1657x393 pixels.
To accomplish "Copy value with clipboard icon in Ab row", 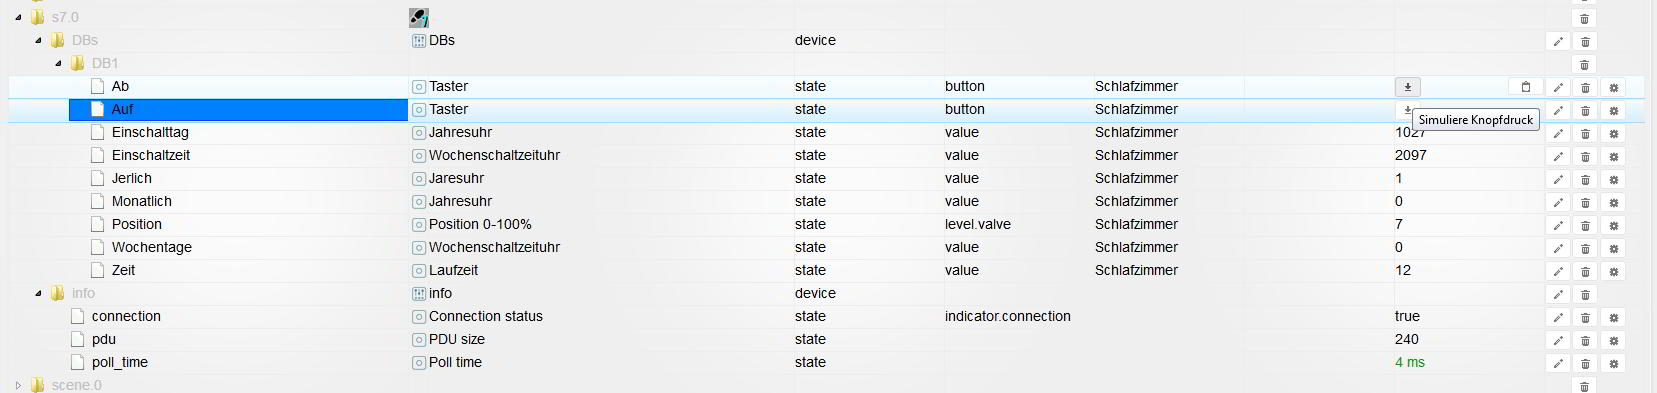I will tap(1525, 87).
